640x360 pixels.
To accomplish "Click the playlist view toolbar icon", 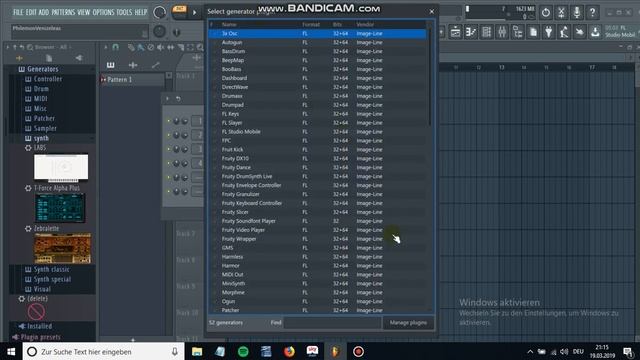I will pos(456,32).
